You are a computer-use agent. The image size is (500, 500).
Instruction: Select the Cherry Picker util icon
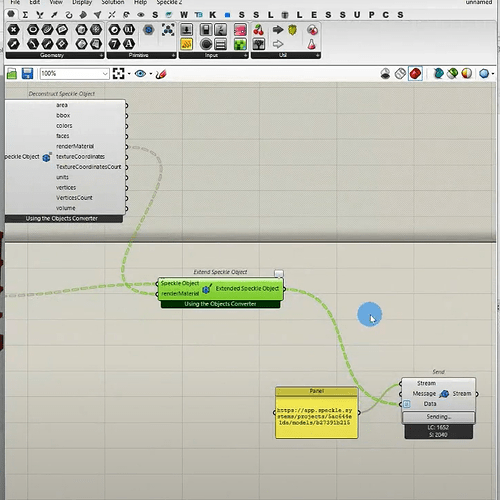coord(259,30)
